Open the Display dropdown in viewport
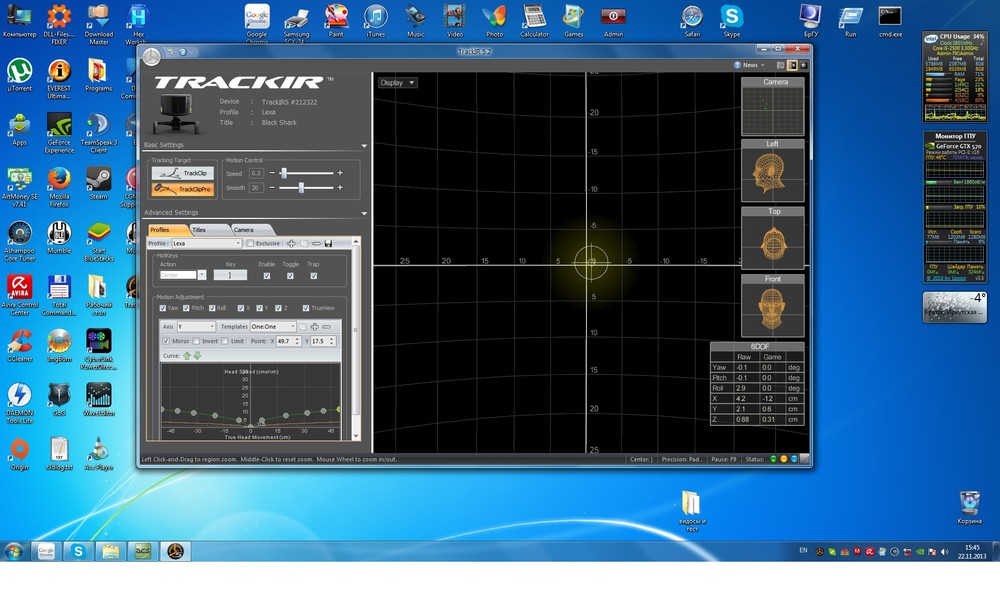This screenshot has width=1000, height=596. [x=397, y=82]
